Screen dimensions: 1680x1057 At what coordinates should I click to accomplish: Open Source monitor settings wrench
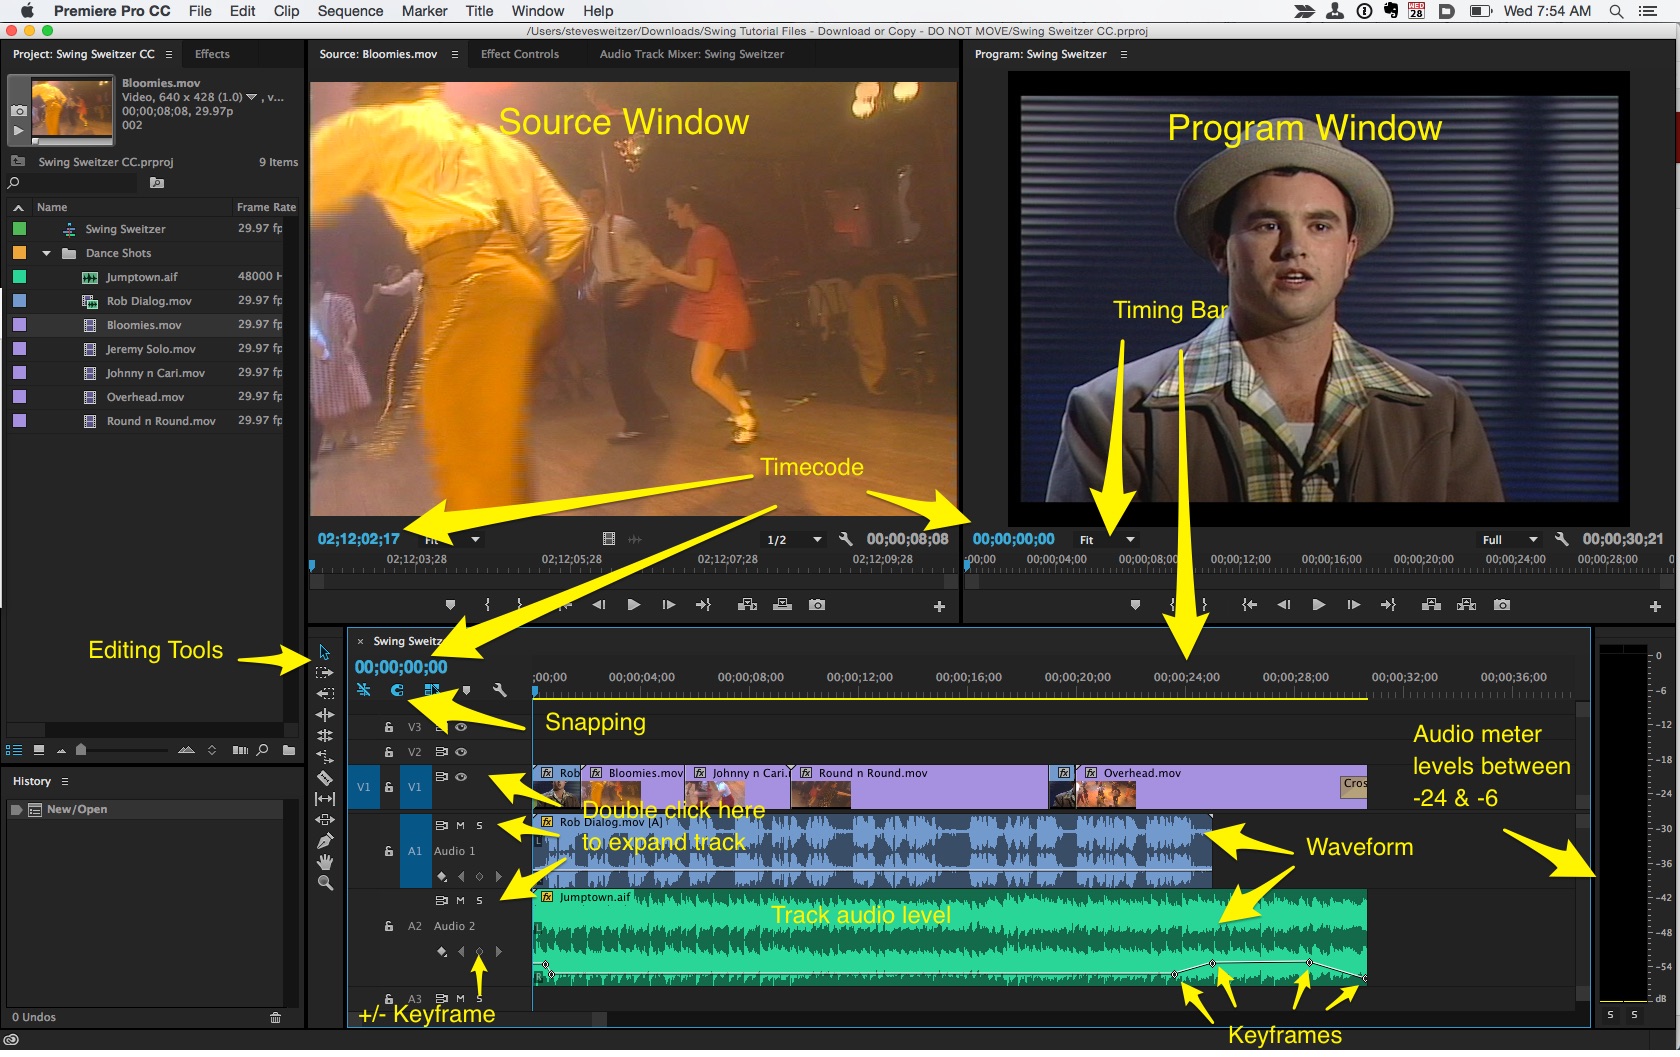tap(845, 539)
